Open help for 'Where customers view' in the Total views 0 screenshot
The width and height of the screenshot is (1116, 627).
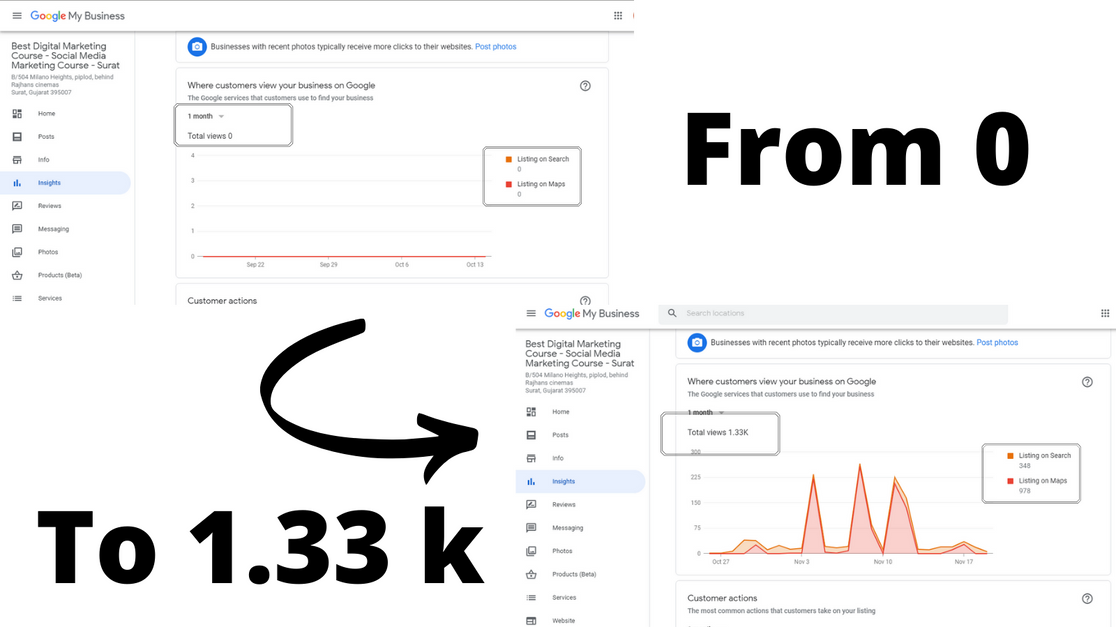click(585, 86)
